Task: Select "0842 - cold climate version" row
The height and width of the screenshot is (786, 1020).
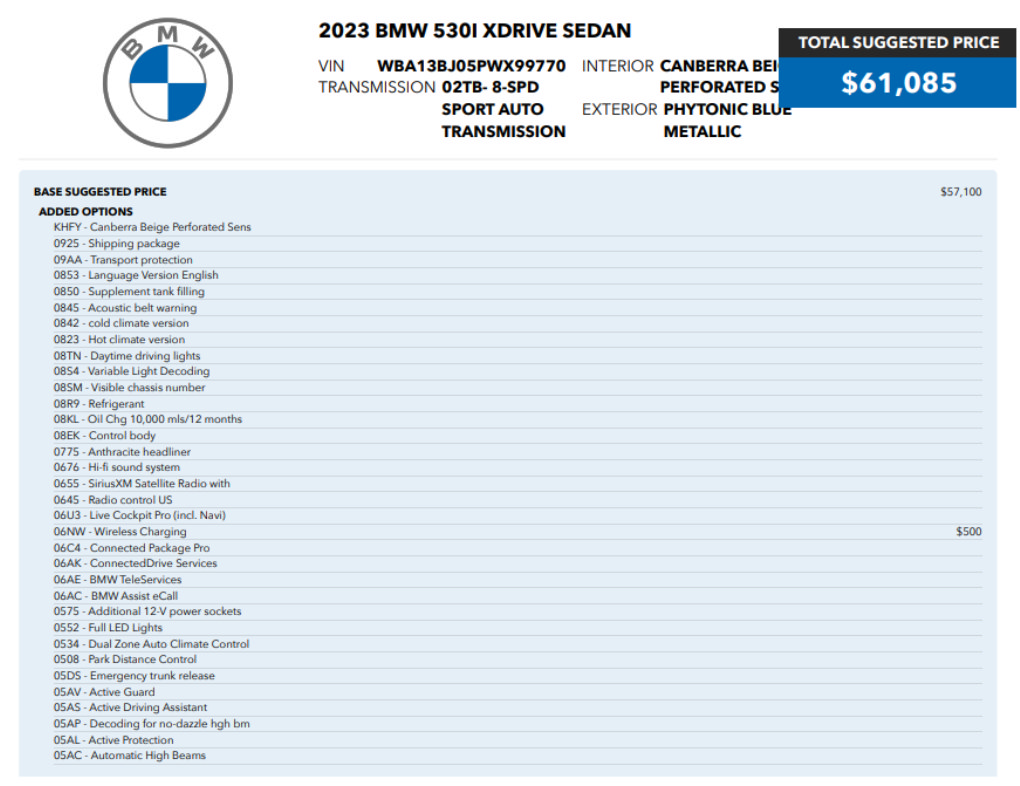Action: 518,323
